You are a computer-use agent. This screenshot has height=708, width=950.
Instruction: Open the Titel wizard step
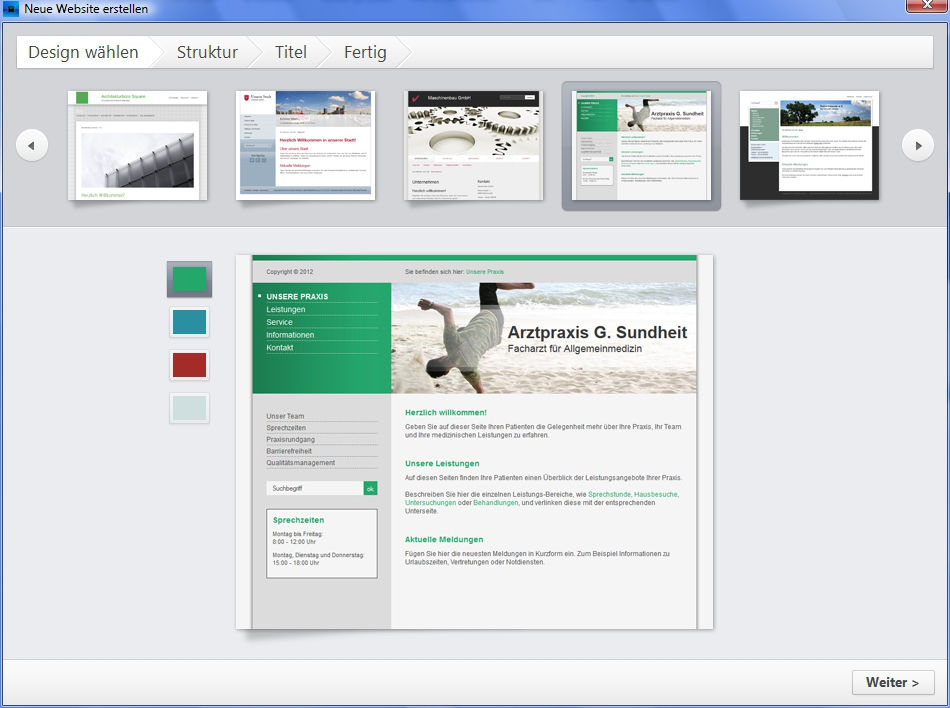[x=291, y=52]
